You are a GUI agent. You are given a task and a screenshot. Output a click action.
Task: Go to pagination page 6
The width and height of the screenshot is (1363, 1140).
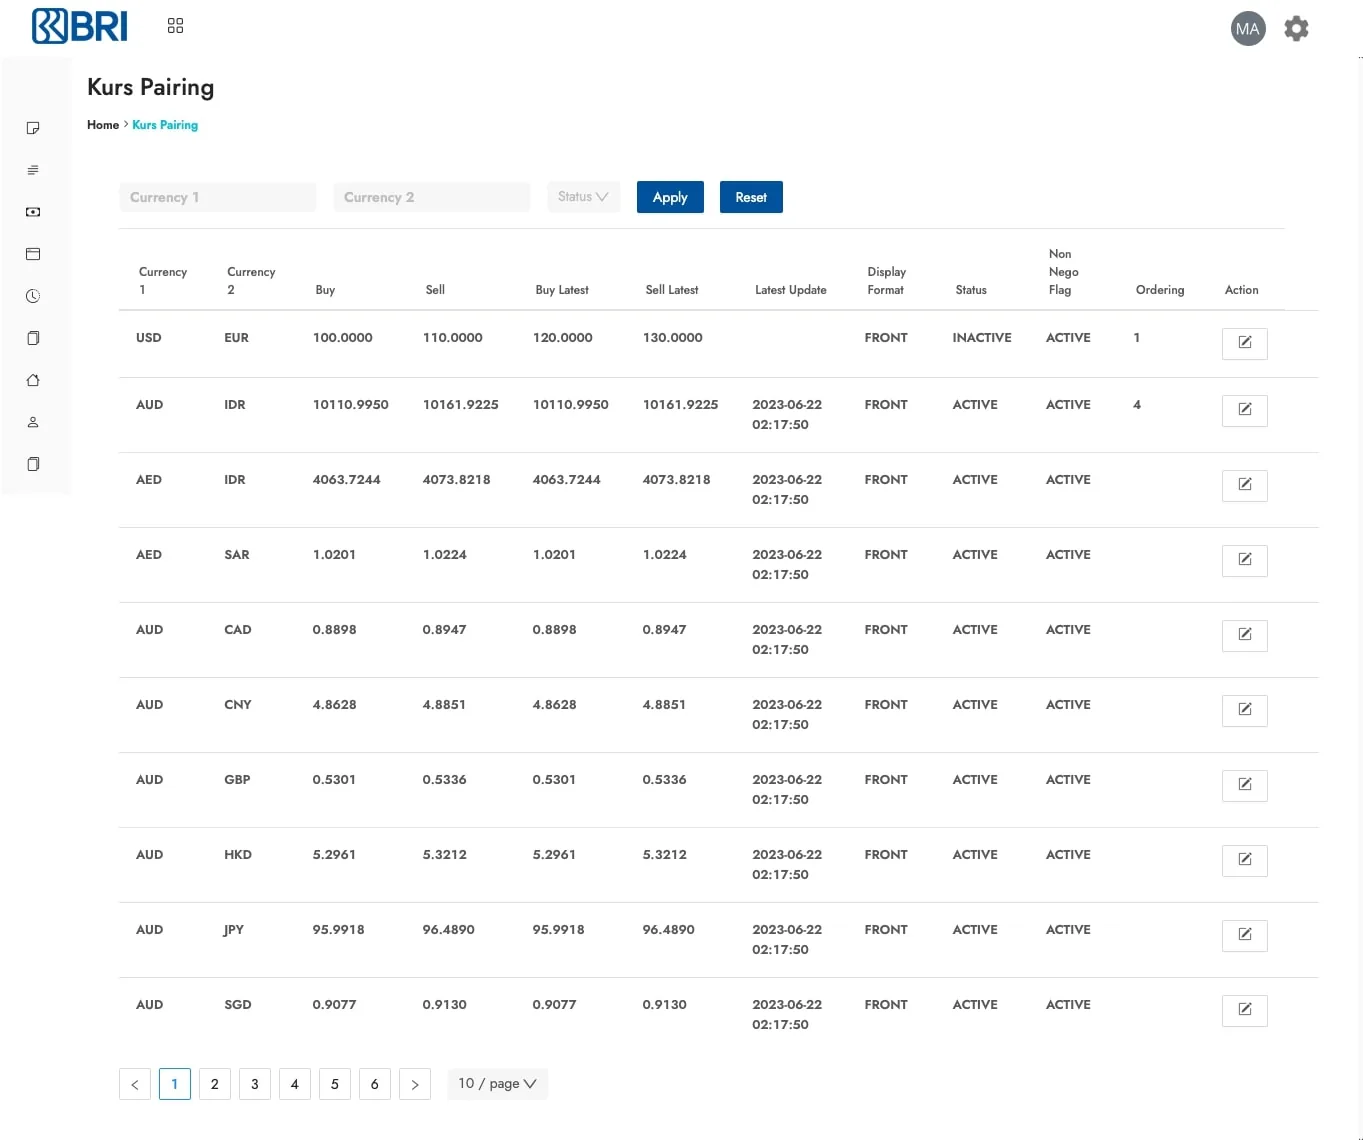pyautogui.click(x=375, y=1084)
